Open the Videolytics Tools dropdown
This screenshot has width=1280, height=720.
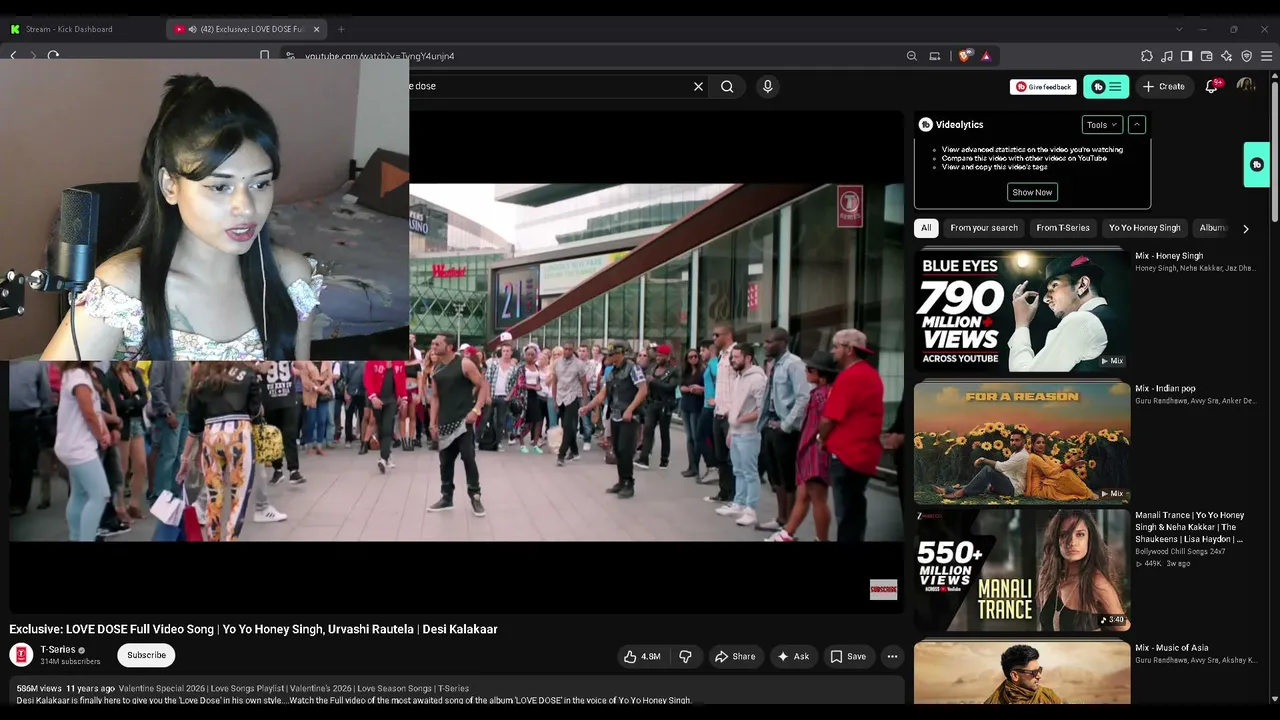coord(1101,125)
